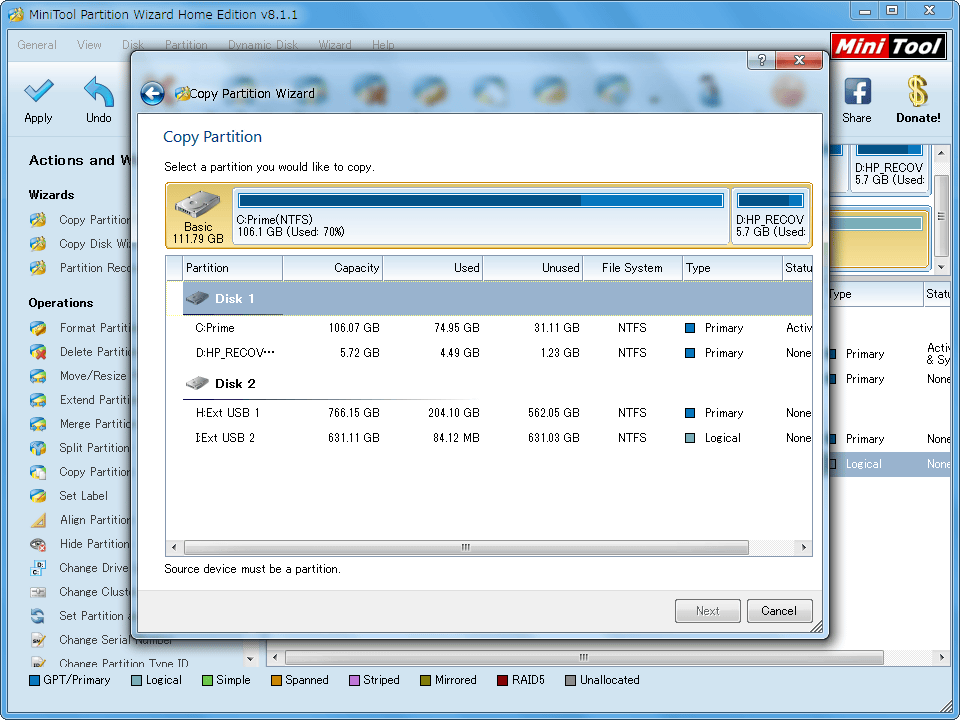Image resolution: width=960 pixels, height=720 pixels.
Task: Click the Unallocated legend color swatch
Action: pos(571,680)
